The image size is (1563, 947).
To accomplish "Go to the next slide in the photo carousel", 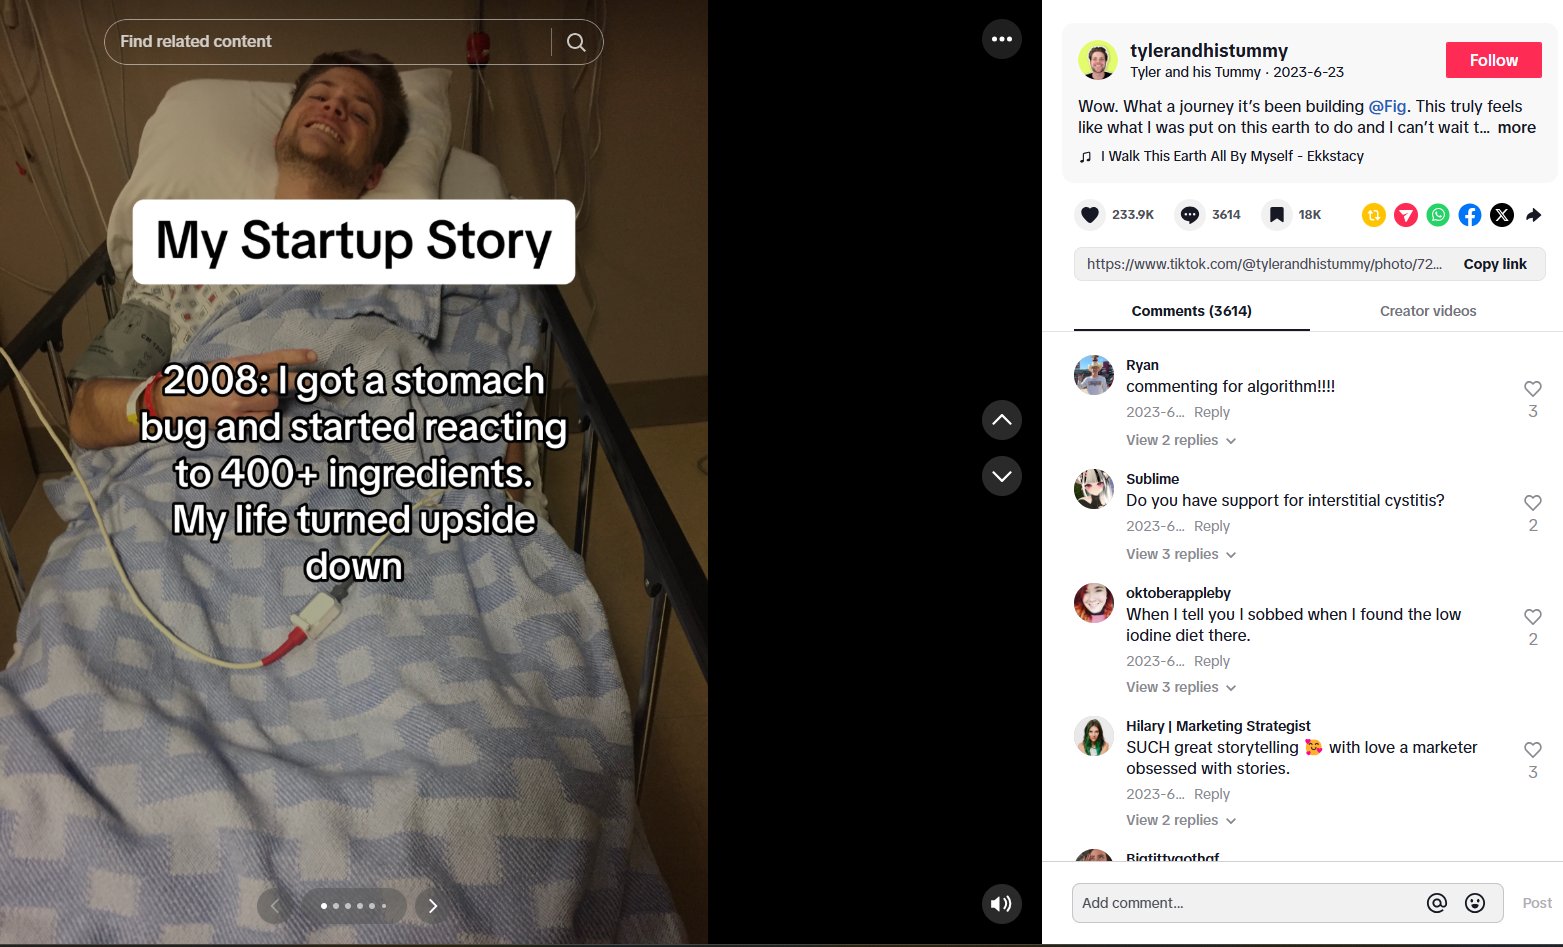I will pos(433,906).
